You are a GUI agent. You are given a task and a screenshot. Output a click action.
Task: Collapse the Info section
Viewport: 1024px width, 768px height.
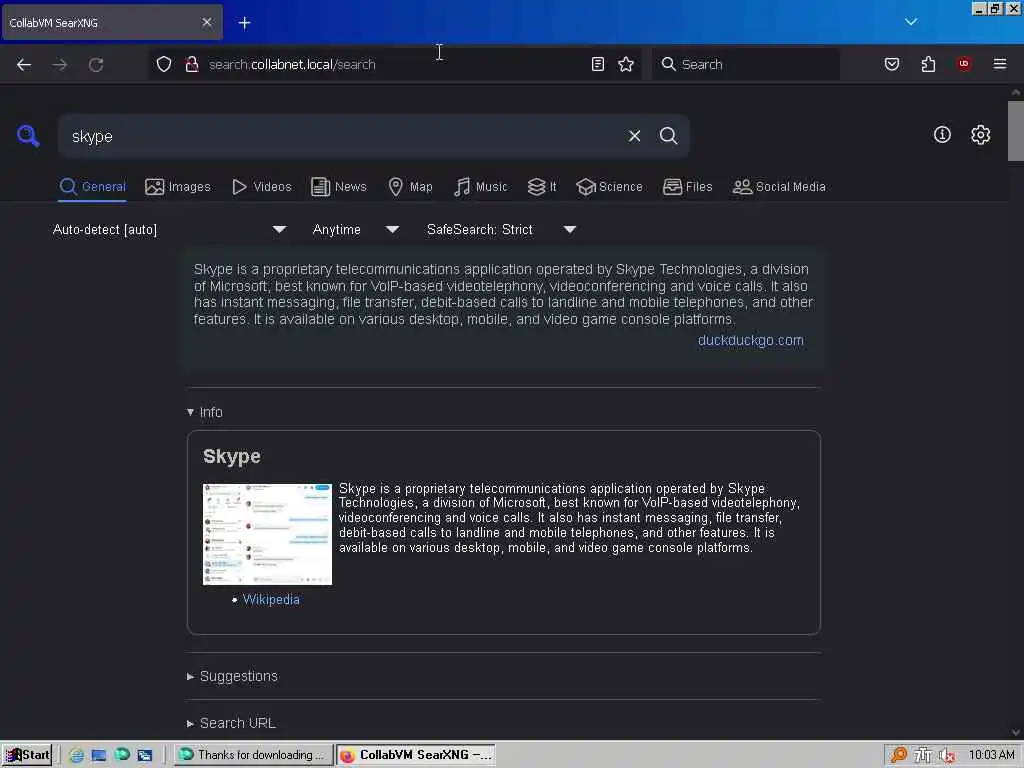coord(205,412)
